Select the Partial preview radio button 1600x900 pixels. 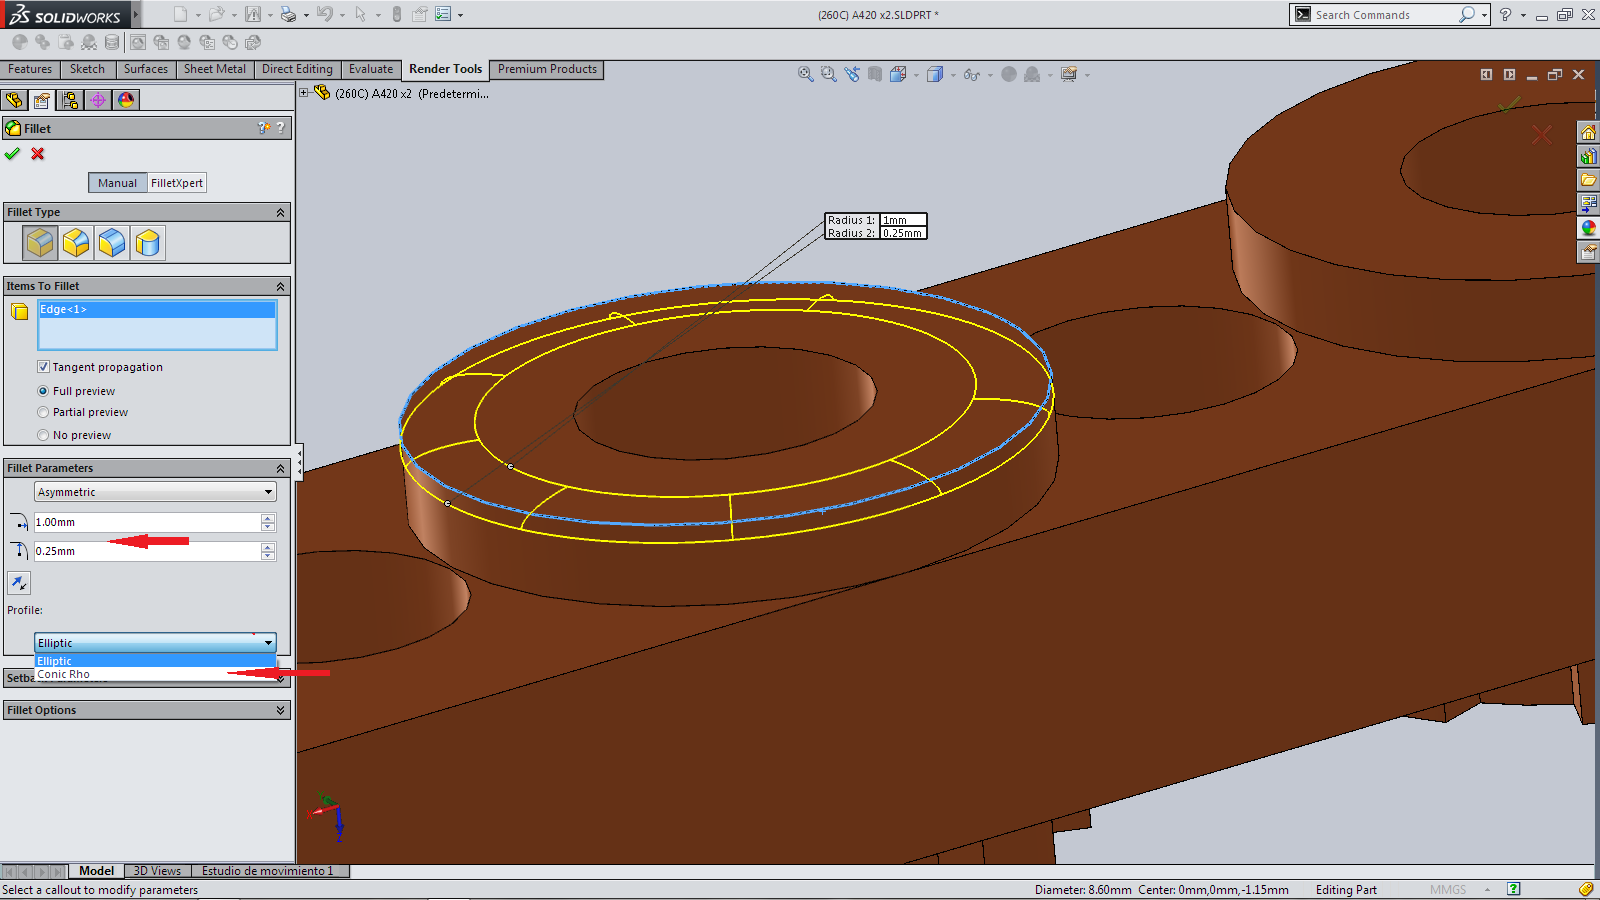43,412
